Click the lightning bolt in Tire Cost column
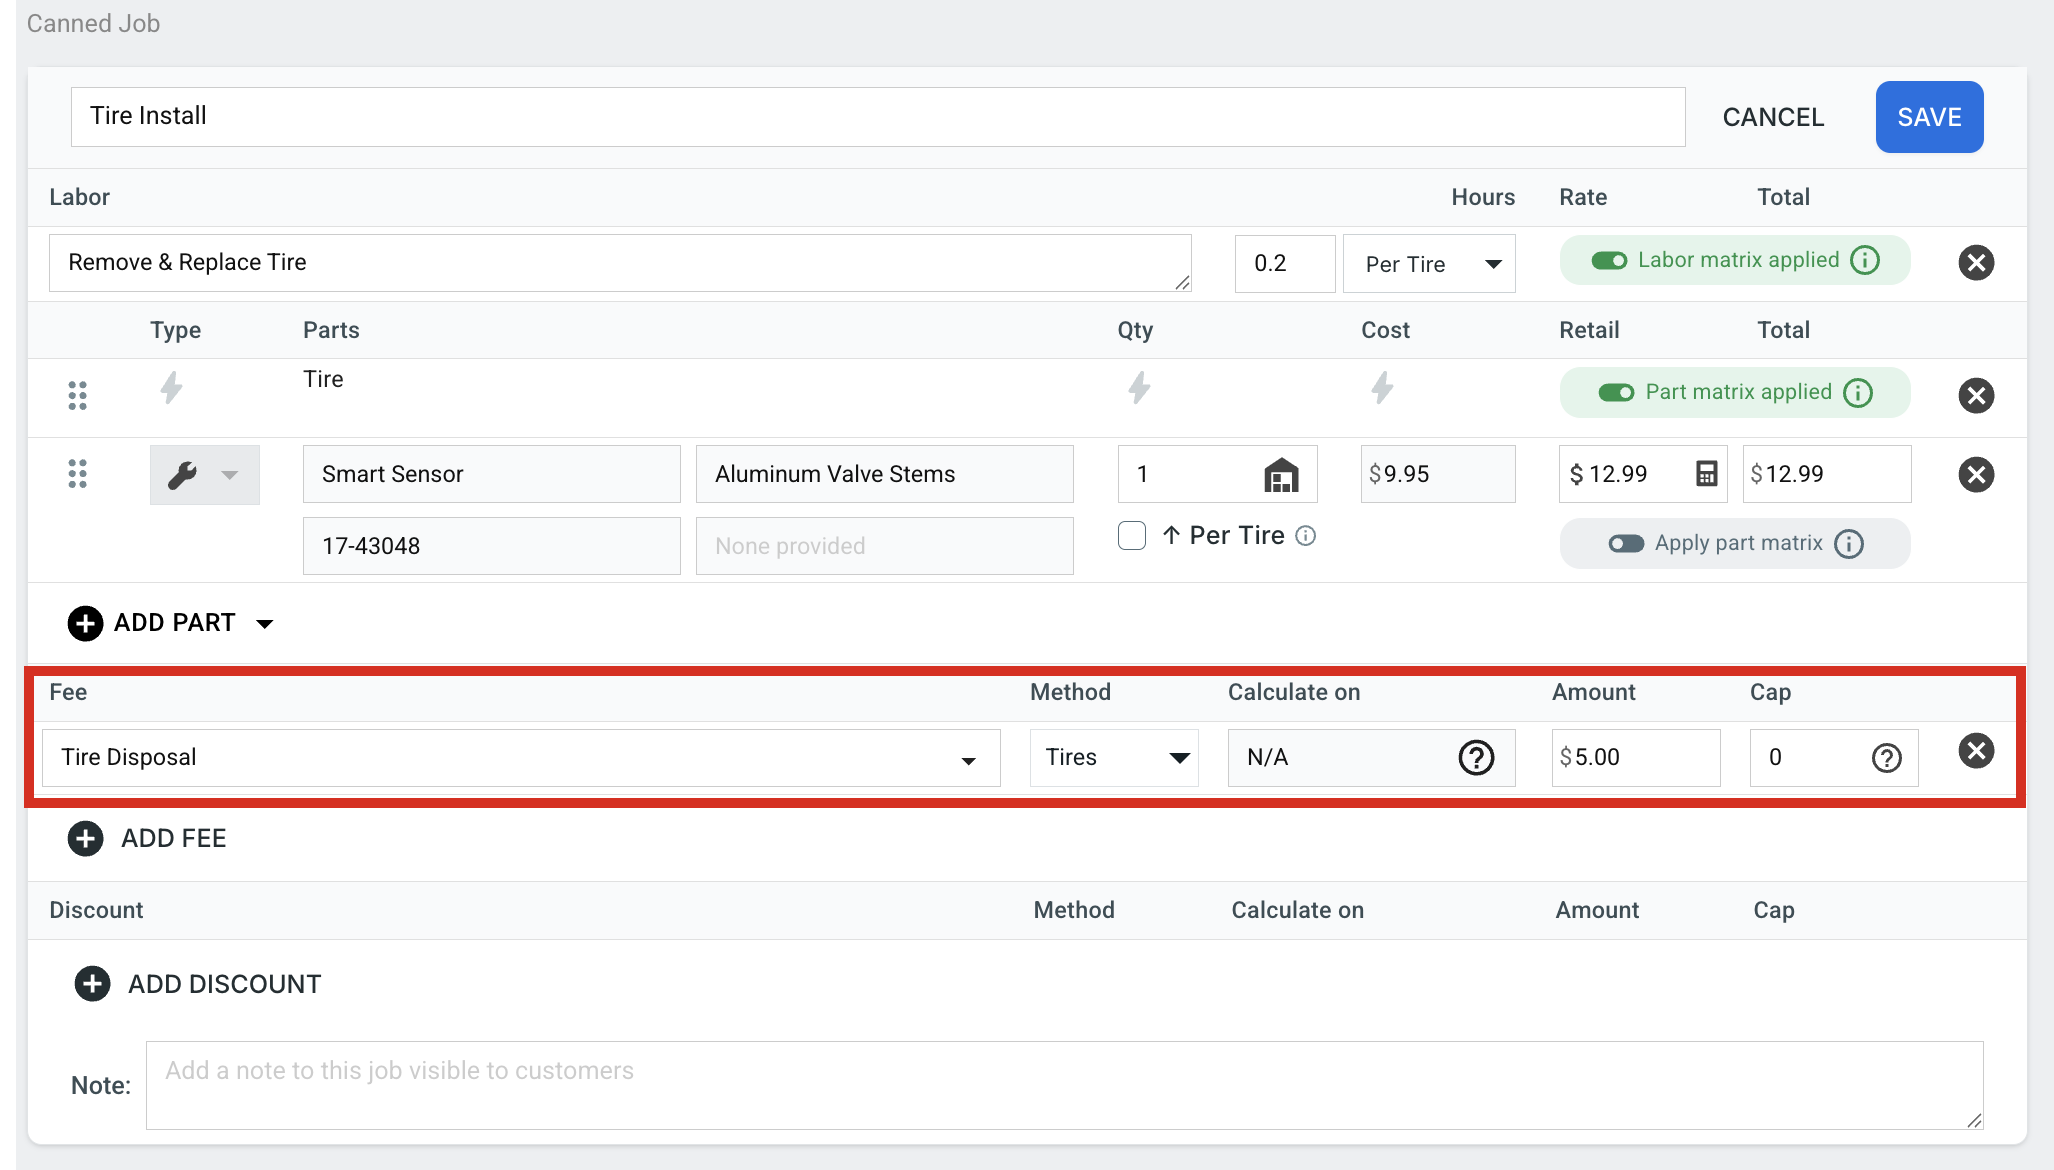2054x1170 pixels. click(x=1382, y=388)
